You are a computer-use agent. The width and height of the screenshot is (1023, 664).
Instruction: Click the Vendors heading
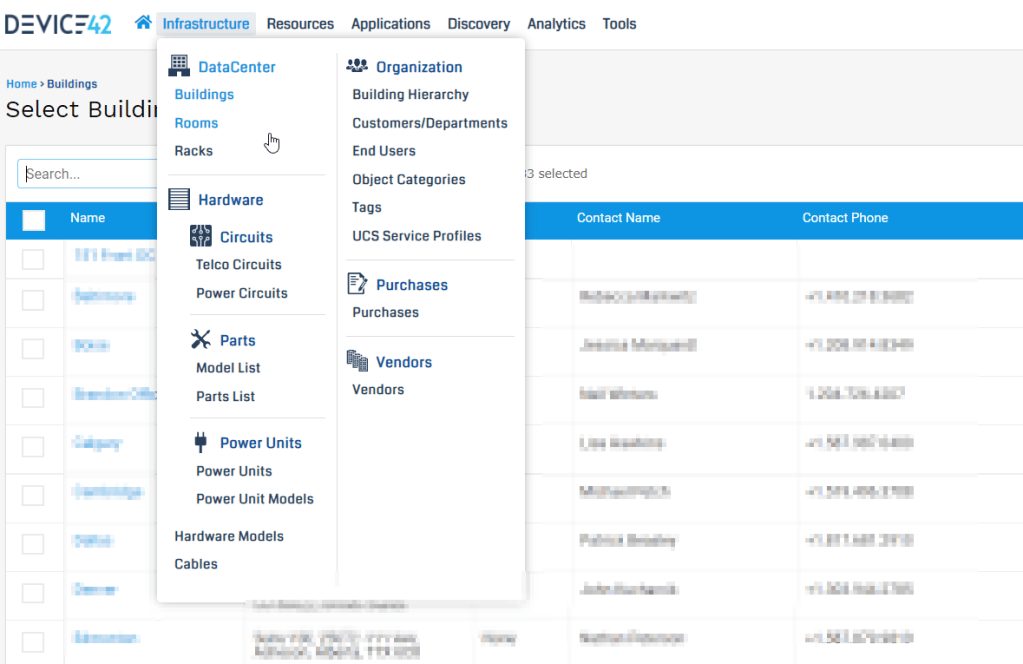(404, 362)
